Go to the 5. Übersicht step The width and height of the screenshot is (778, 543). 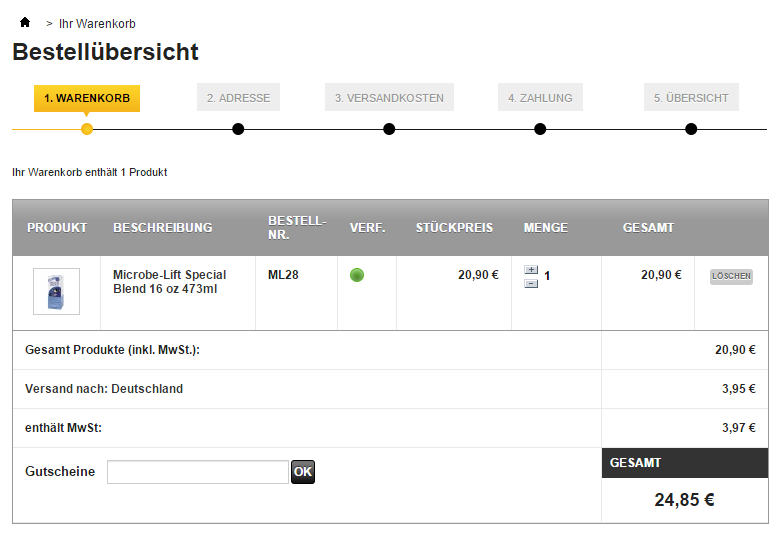(x=691, y=98)
